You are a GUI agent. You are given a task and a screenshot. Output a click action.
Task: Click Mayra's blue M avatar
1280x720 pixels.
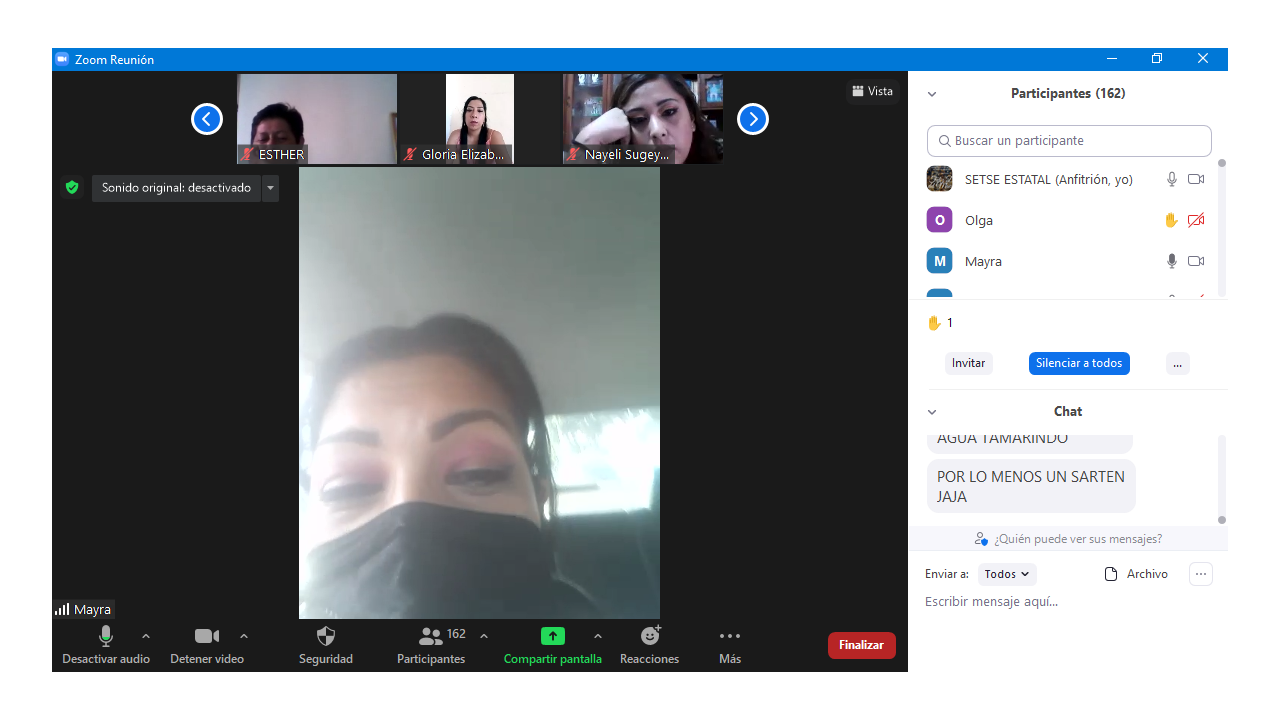click(x=939, y=261)
